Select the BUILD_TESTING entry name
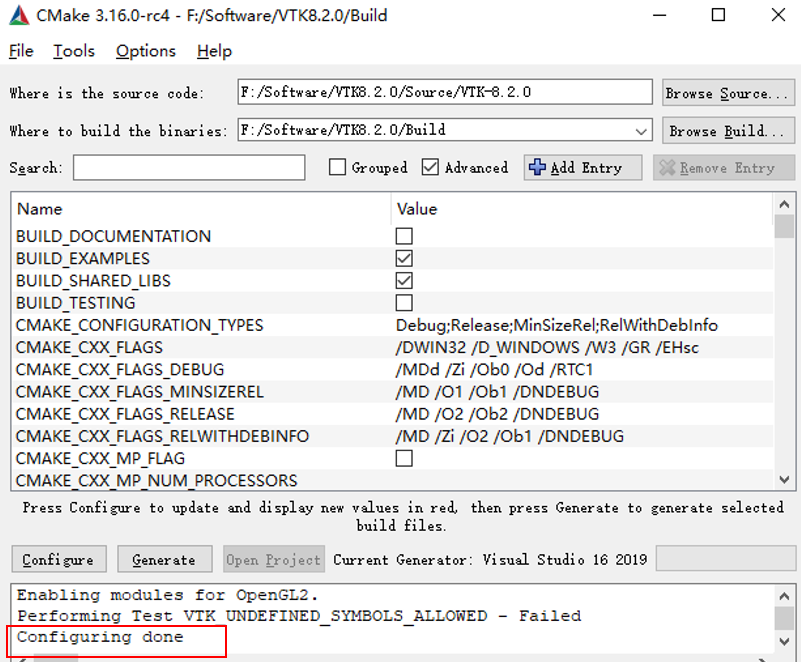 [x=76, y=303]
